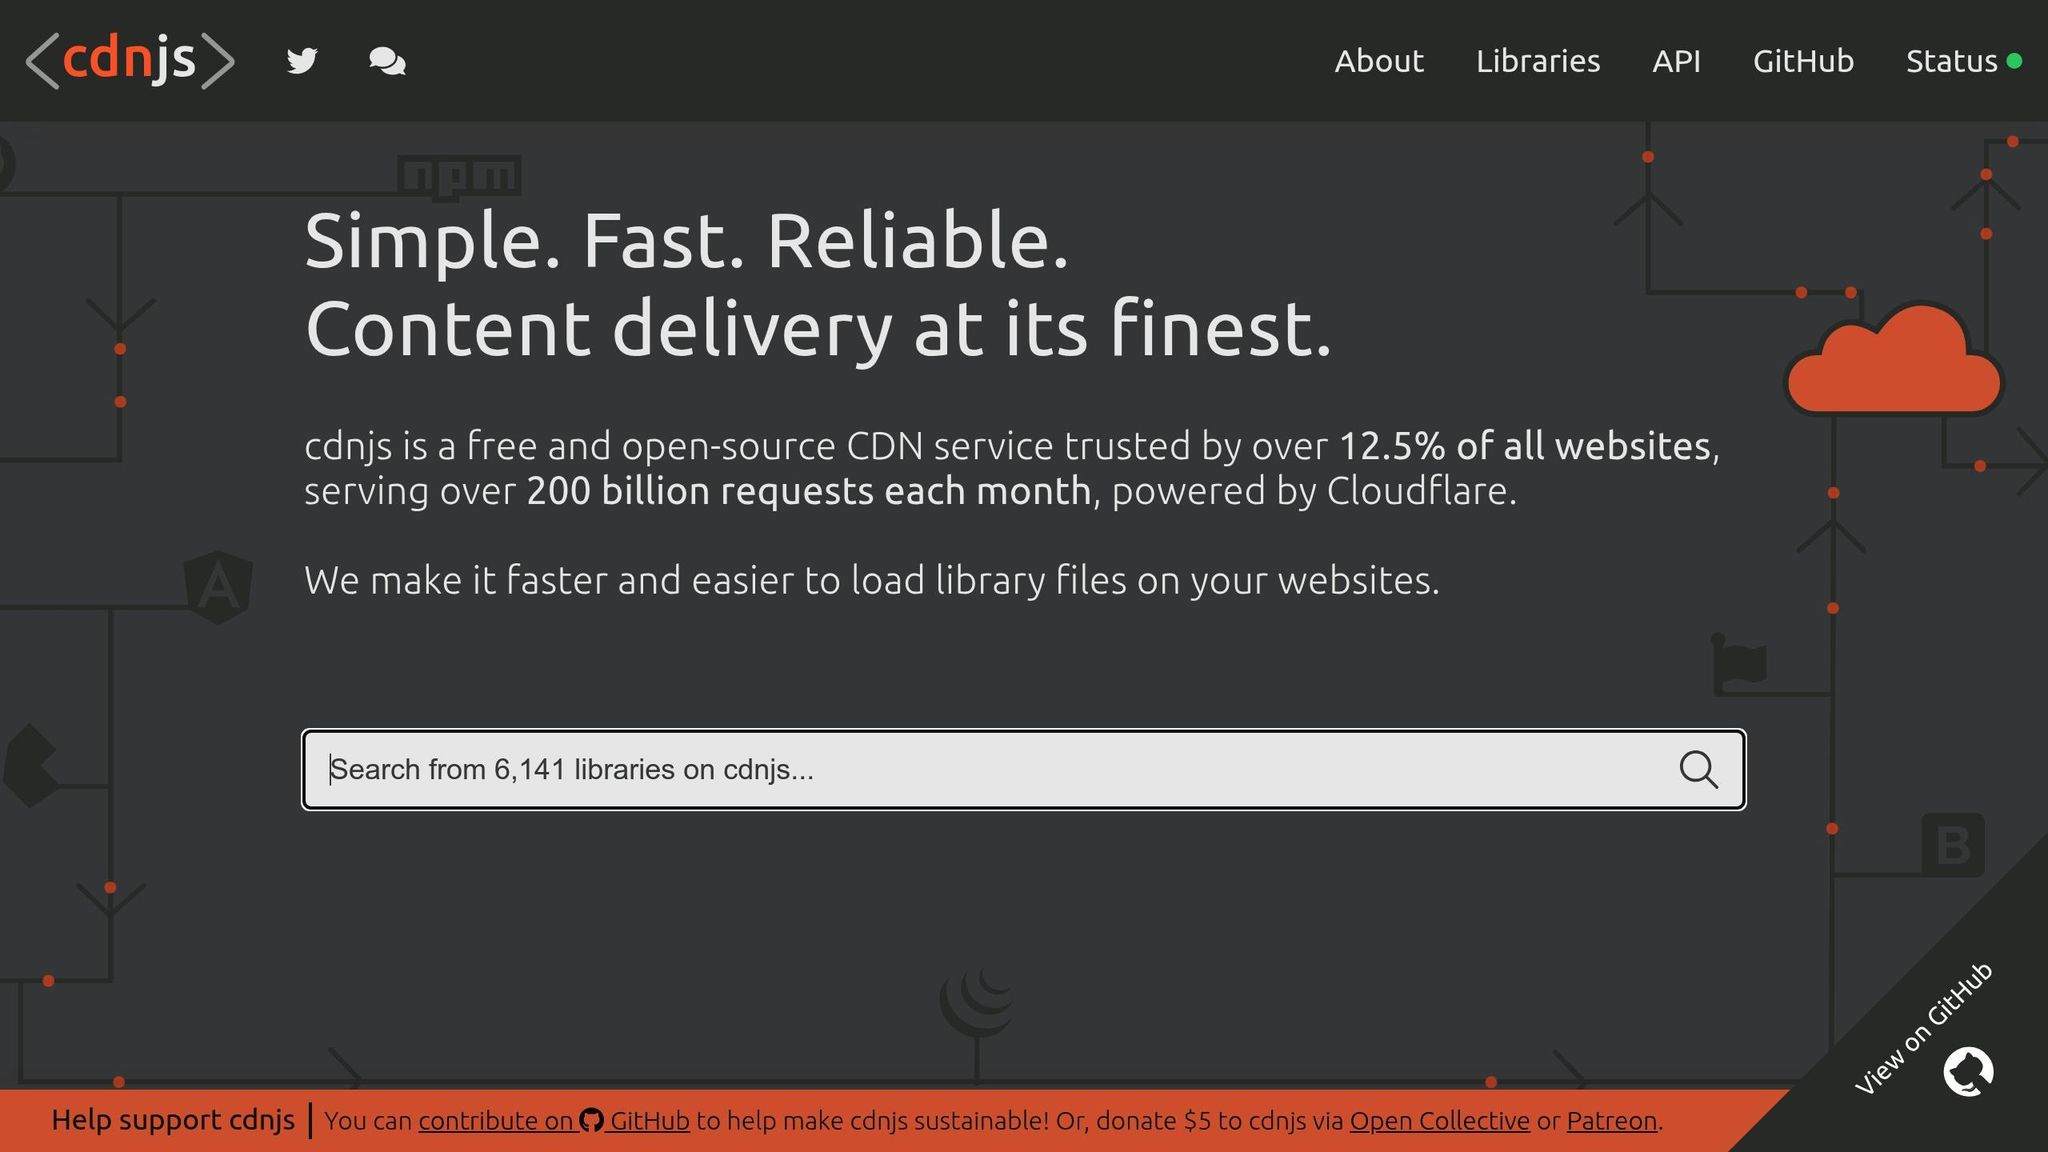Image resolution: width=2048 pixels, height=1152 pixels.
Task: Open the community chat bubbles icon
Action: point(387,62)
